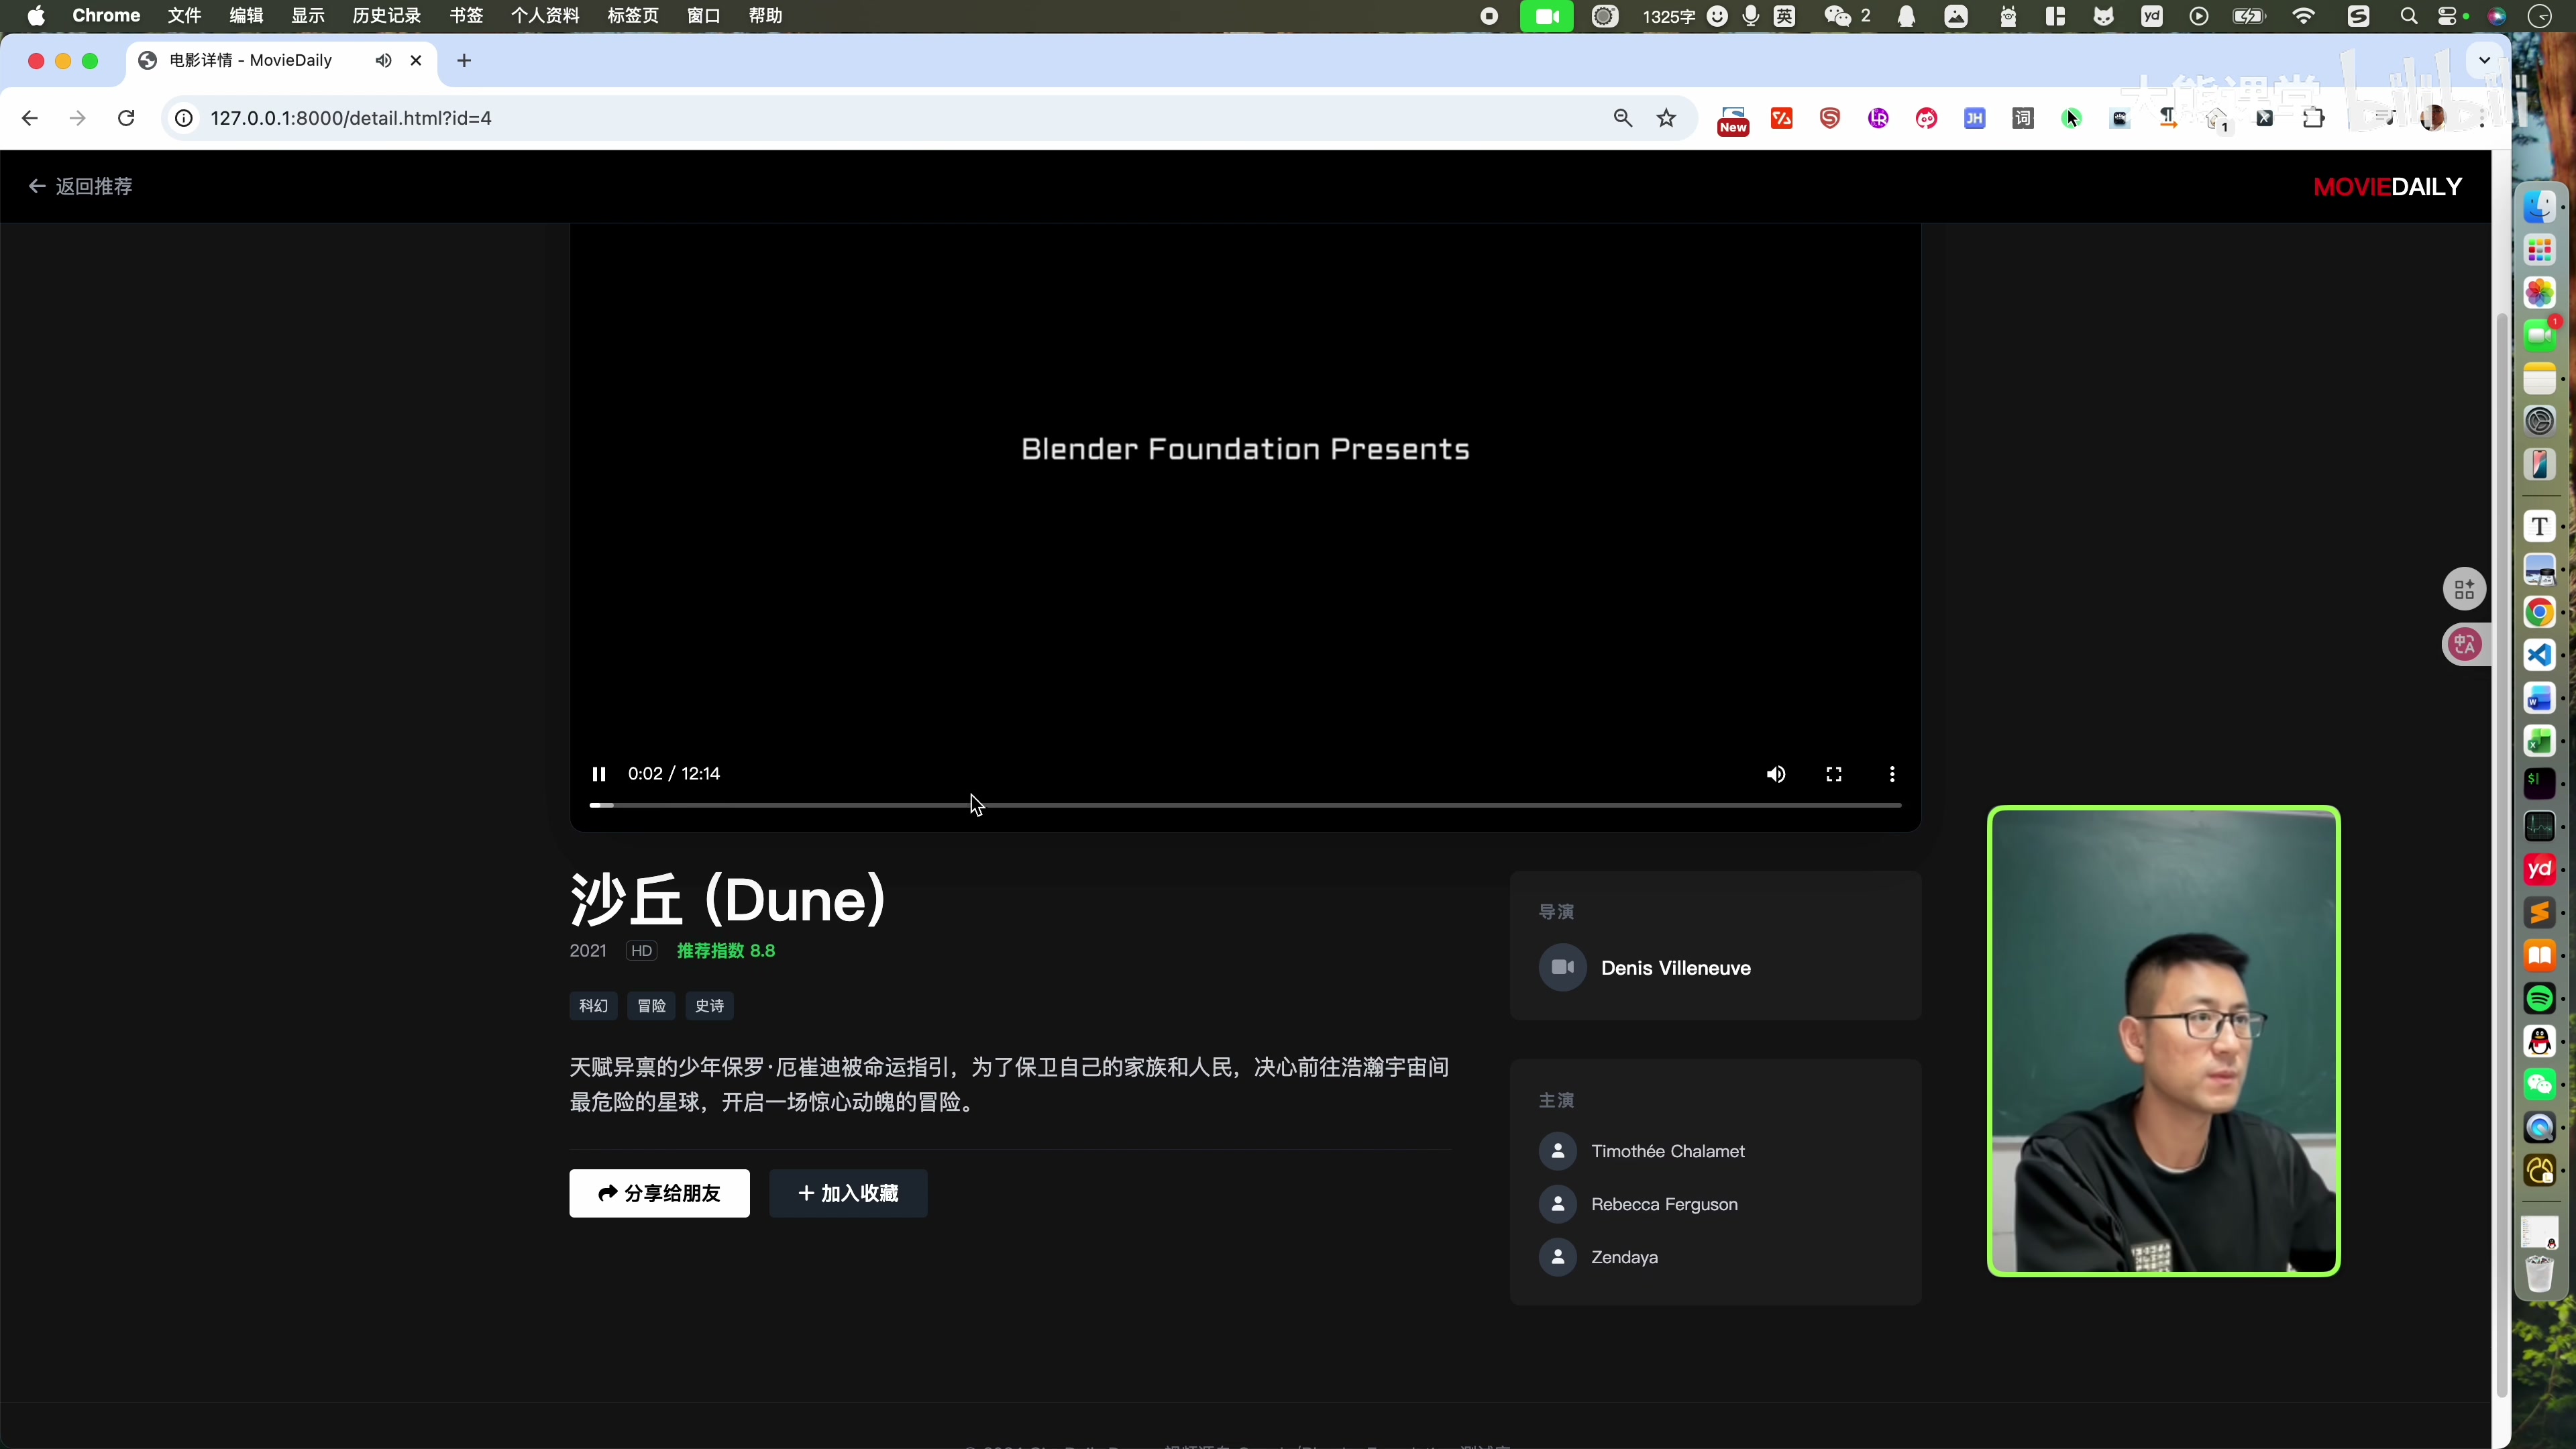Click 加入收藏 button
Image resolution: width=2576 pixels, height=1449 pixels.
point(848,1193)
